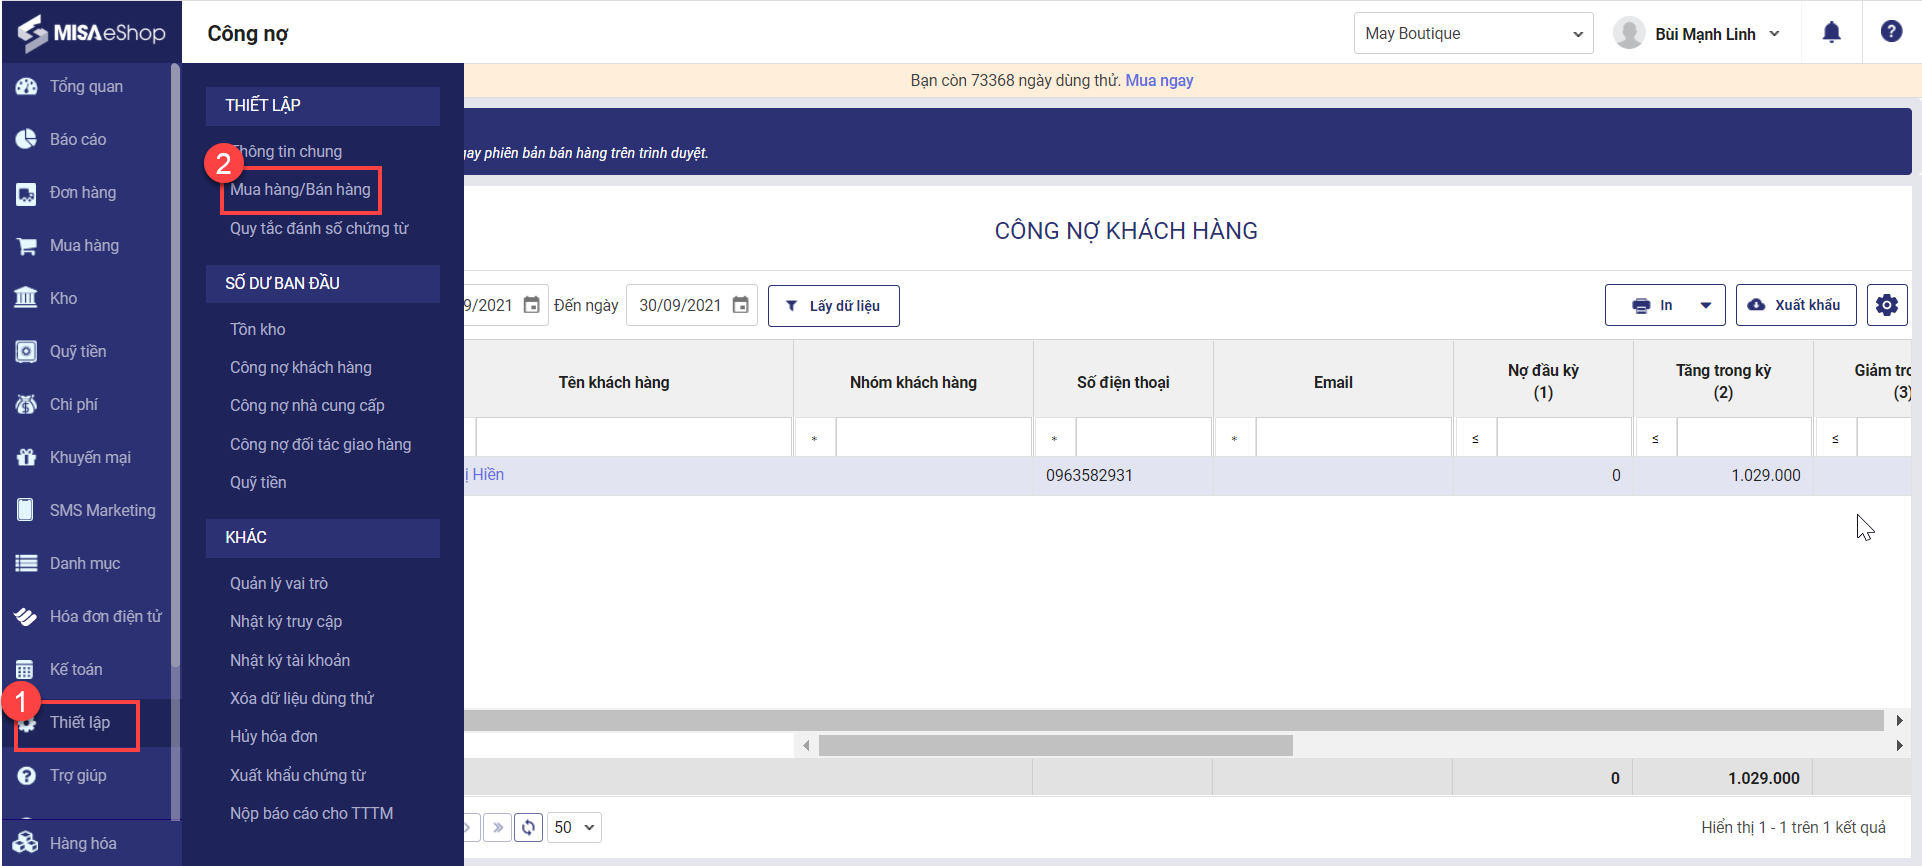
Task: Select Công nợ nhà cung cấp item
Action: [307, 405]
